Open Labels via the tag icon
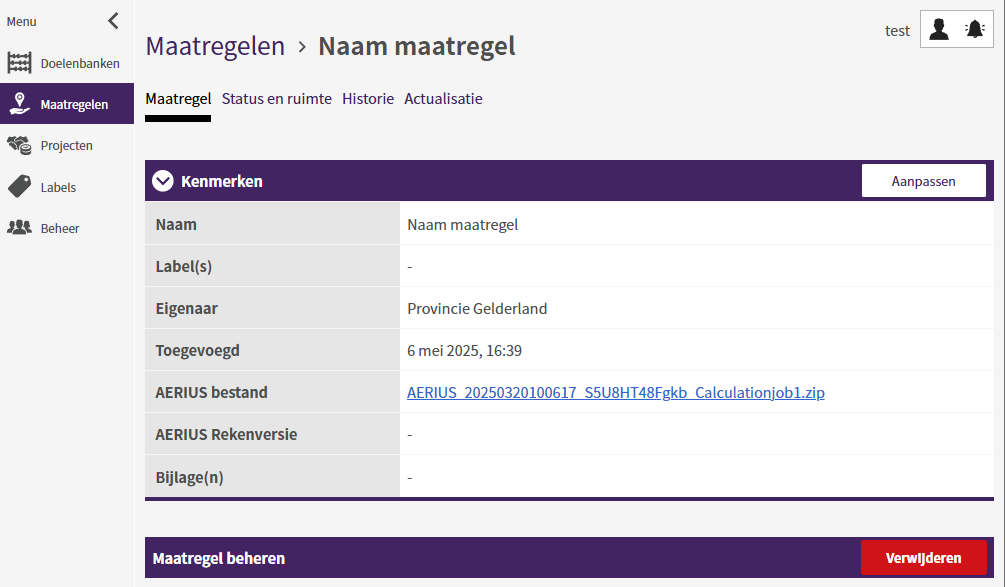 [x=19, y=186]
